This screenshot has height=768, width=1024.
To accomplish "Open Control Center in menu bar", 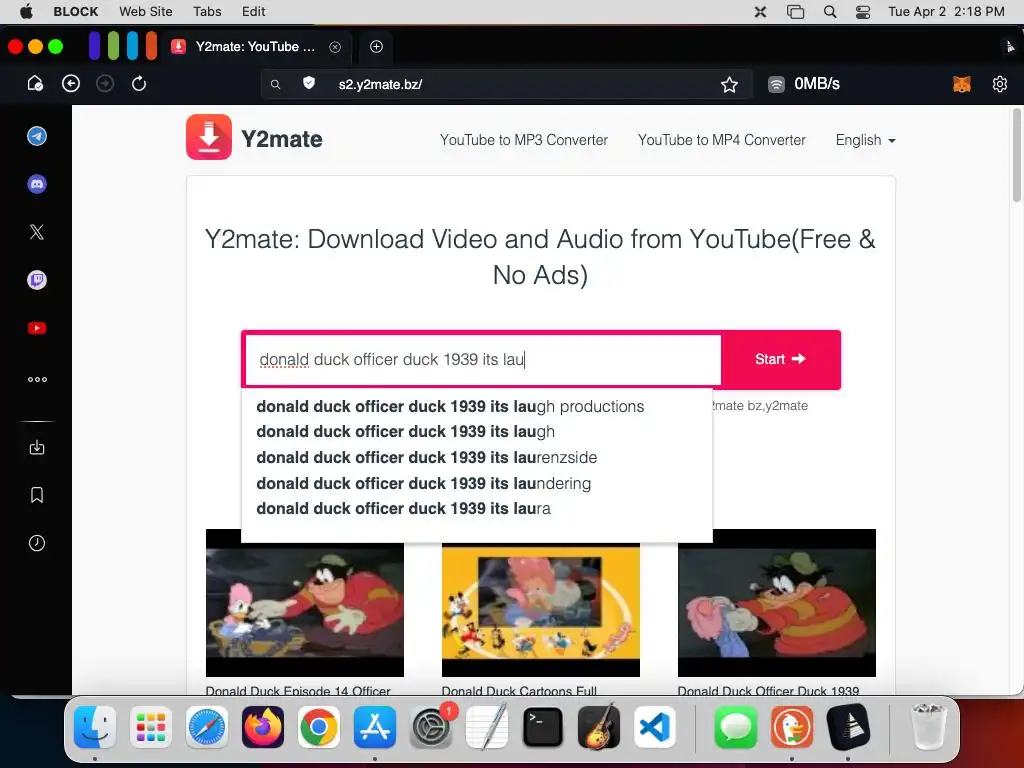I will click(863, 12).
